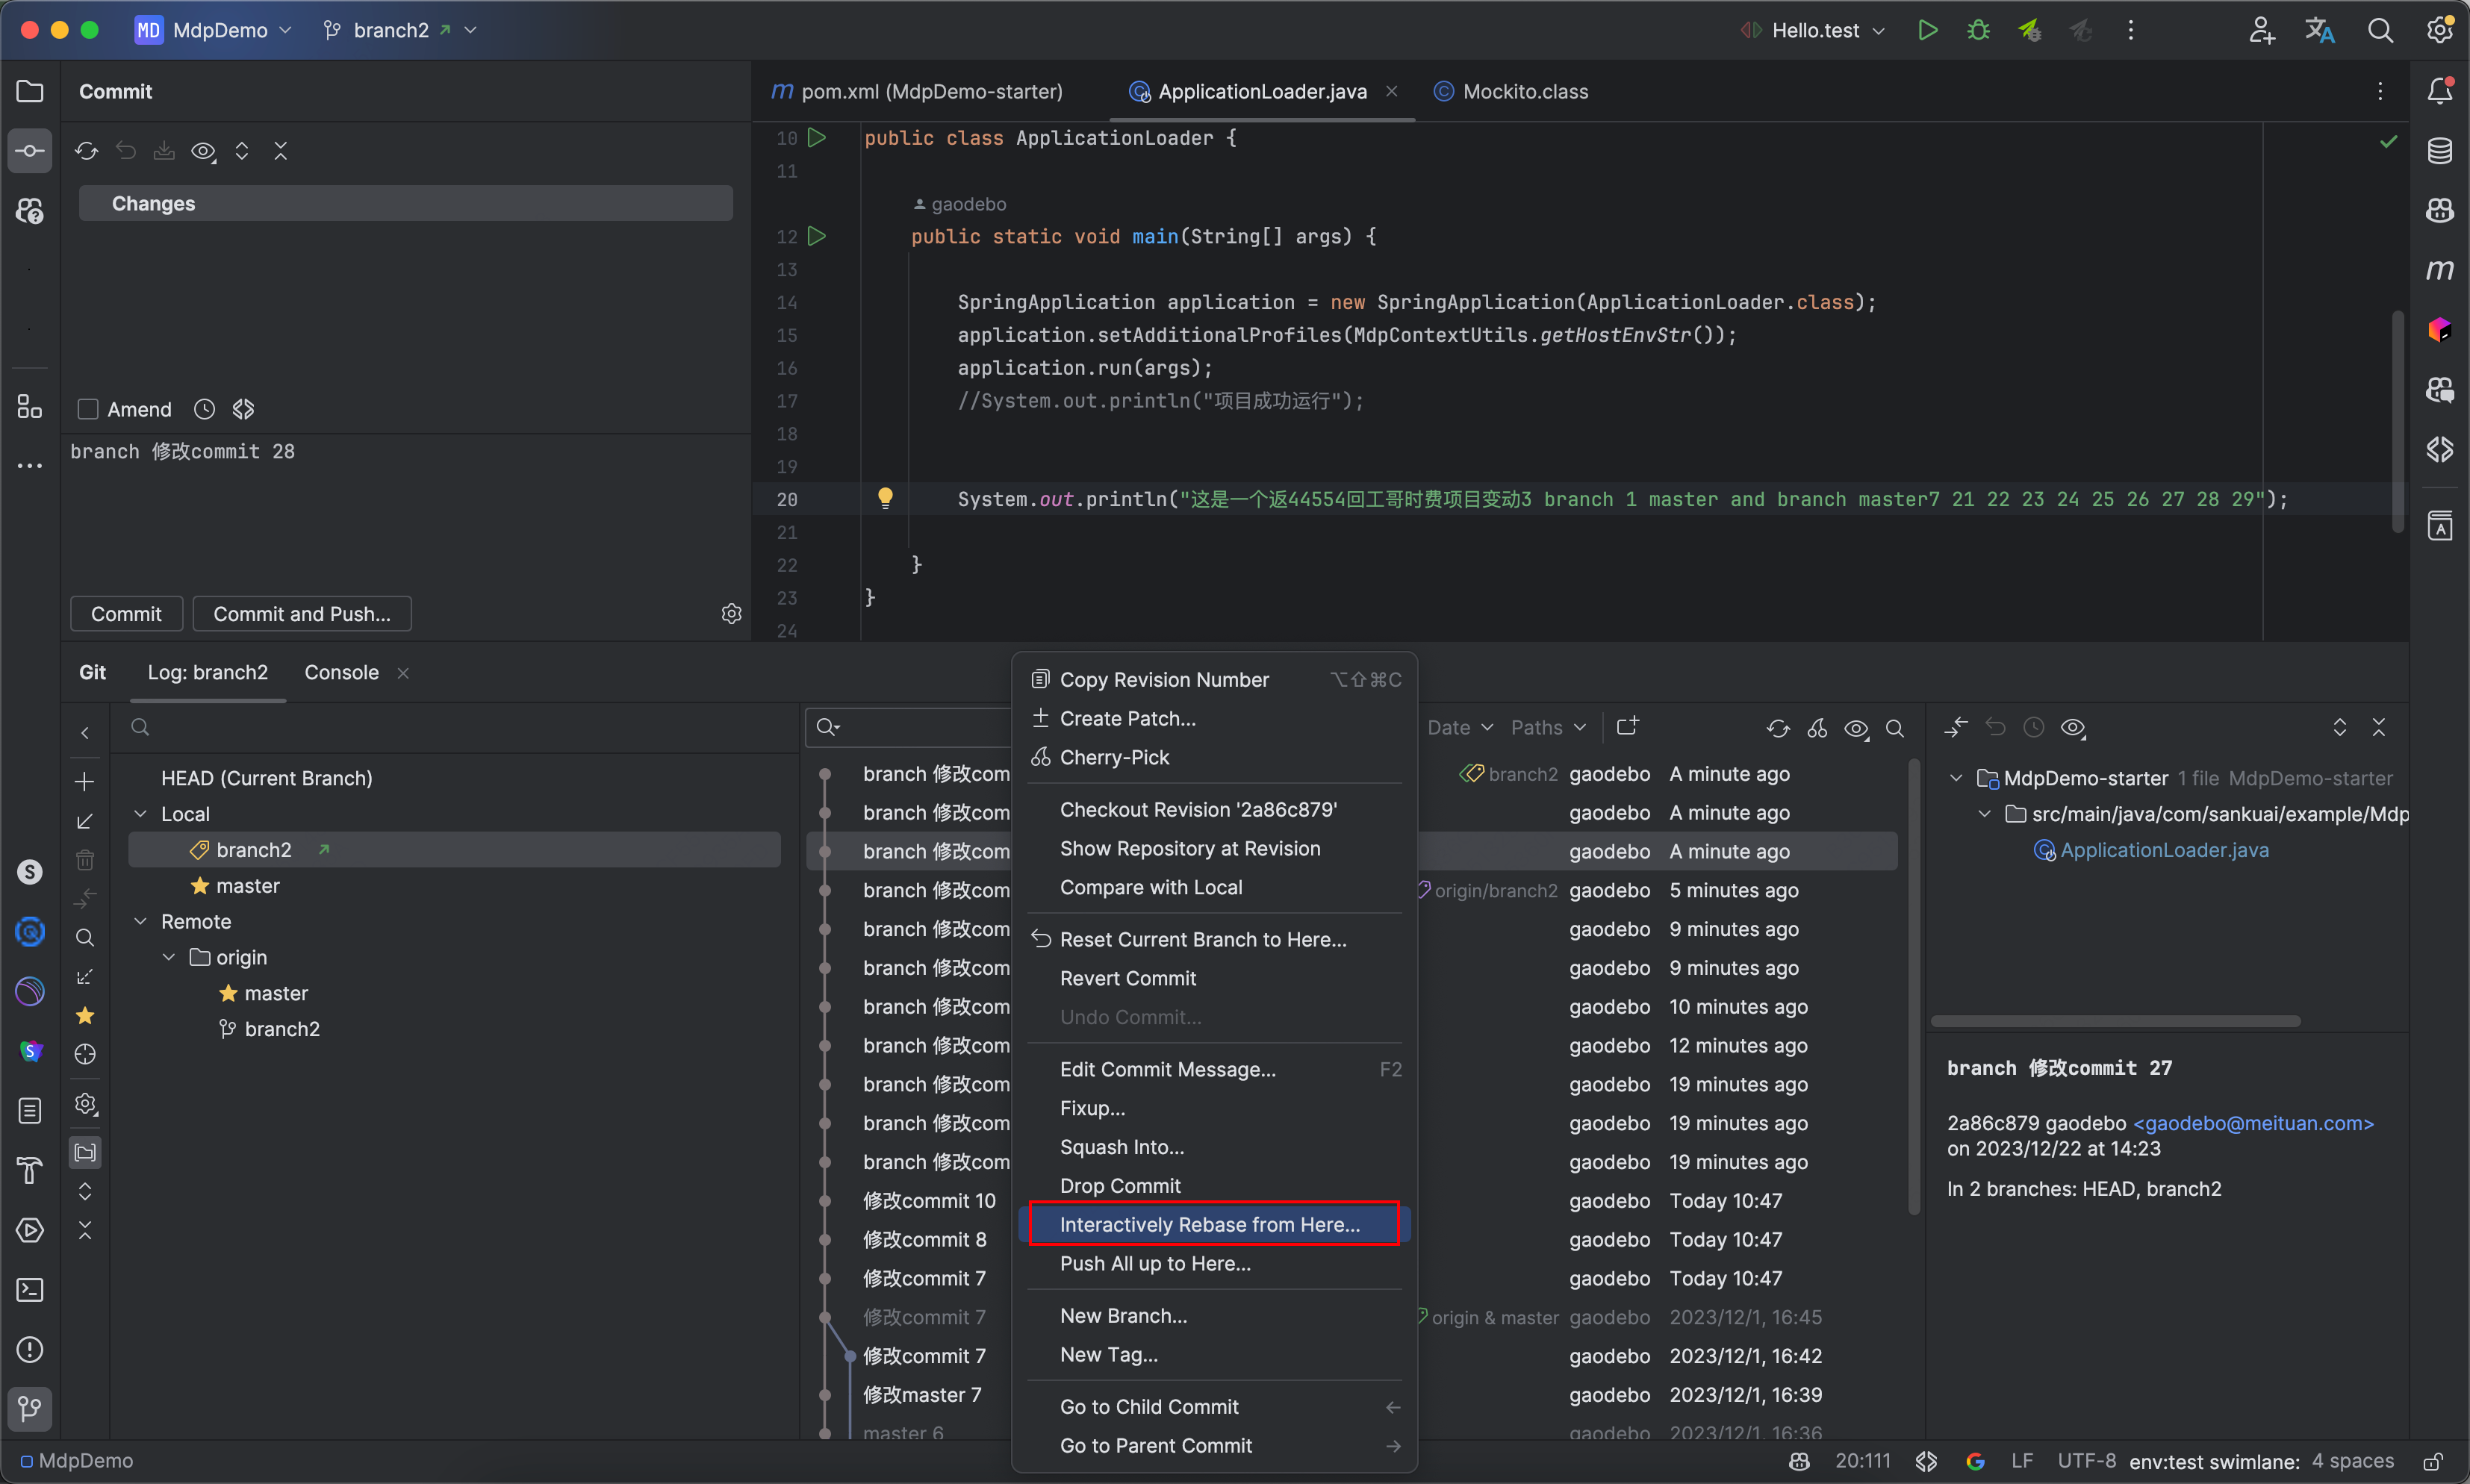Click the Git log vertical scrollbar
Screen dimensions: 2470x1484
coord(1914,985)
